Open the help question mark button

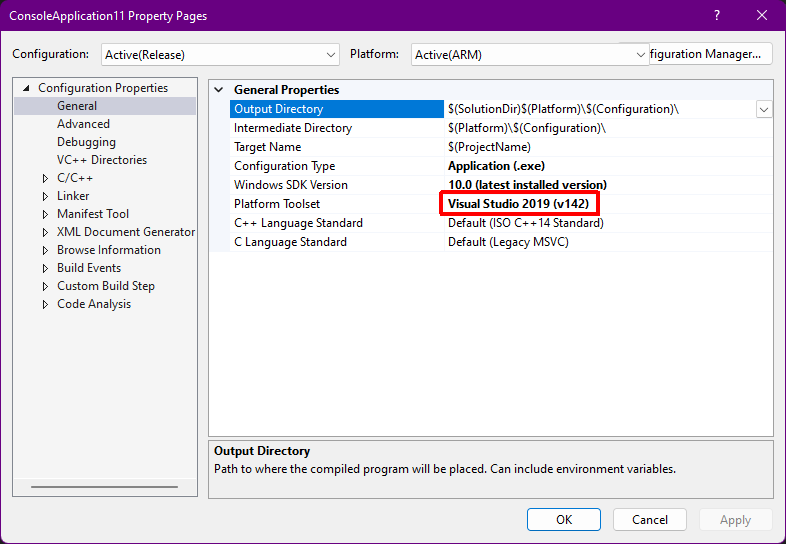[x=717, y=16]
